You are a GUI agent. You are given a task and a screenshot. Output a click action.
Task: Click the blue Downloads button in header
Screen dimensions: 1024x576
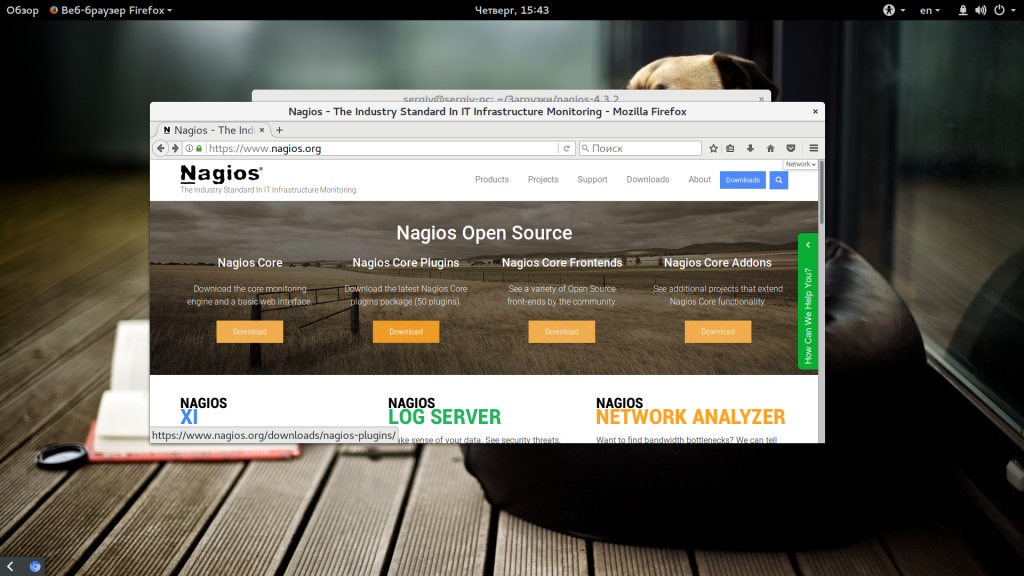pos(743,180)
